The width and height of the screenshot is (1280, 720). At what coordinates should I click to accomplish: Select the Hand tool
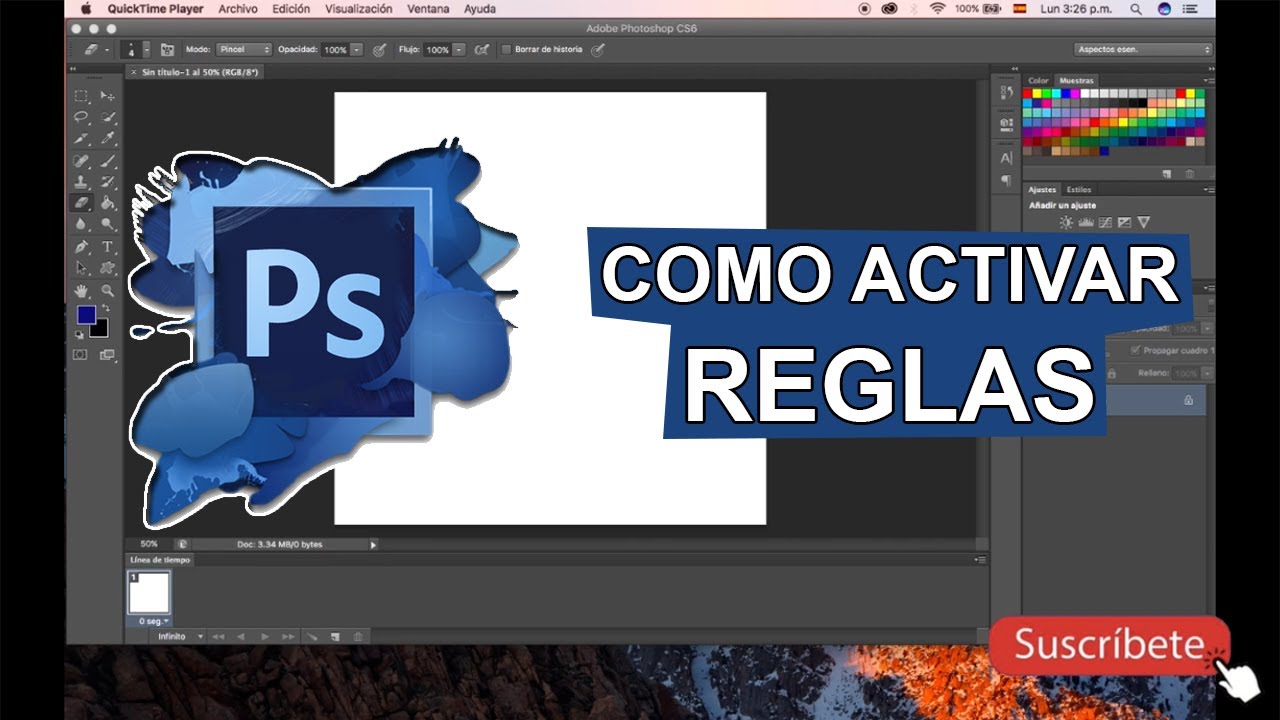[81, 291]
